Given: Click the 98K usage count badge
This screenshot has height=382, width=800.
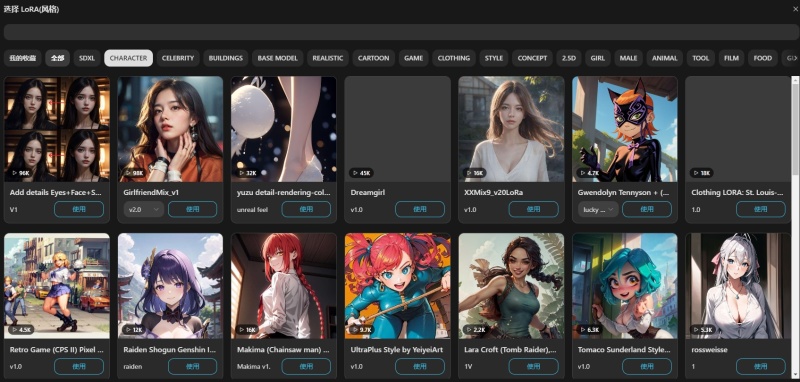Looking at the screenshot, I should 135,173.
